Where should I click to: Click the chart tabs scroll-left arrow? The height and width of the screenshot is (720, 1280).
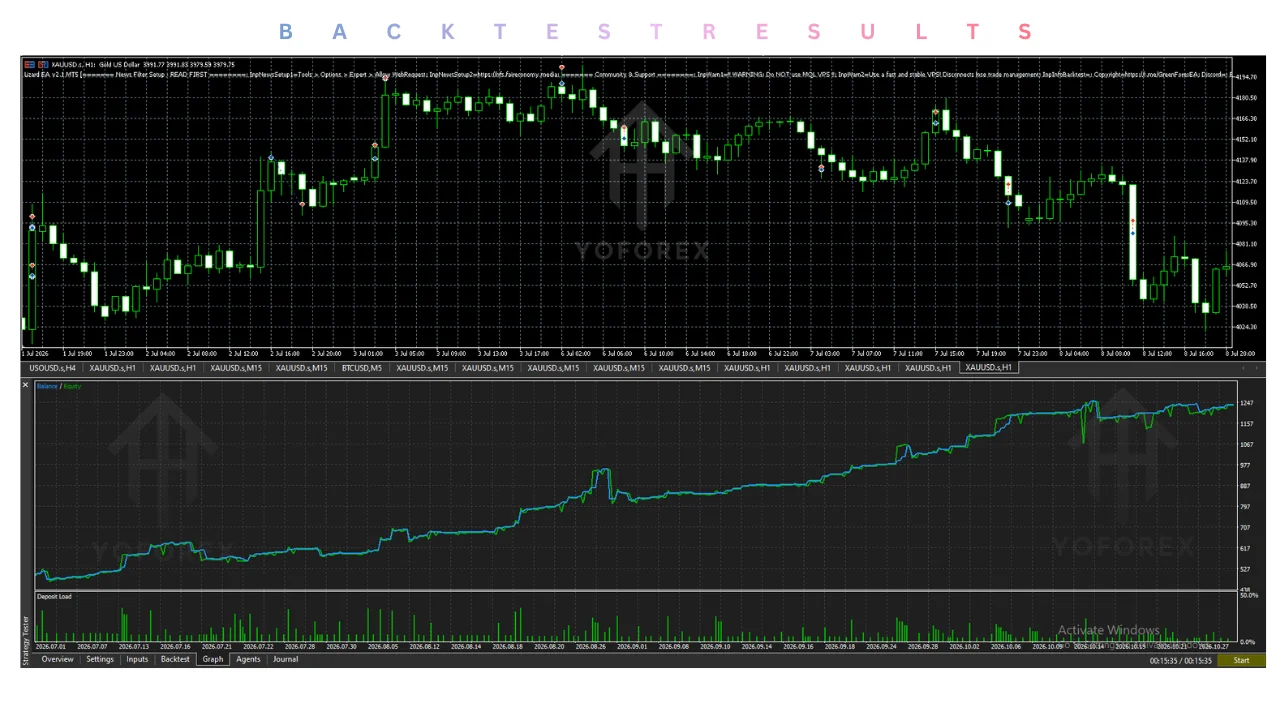point(1244,368)
